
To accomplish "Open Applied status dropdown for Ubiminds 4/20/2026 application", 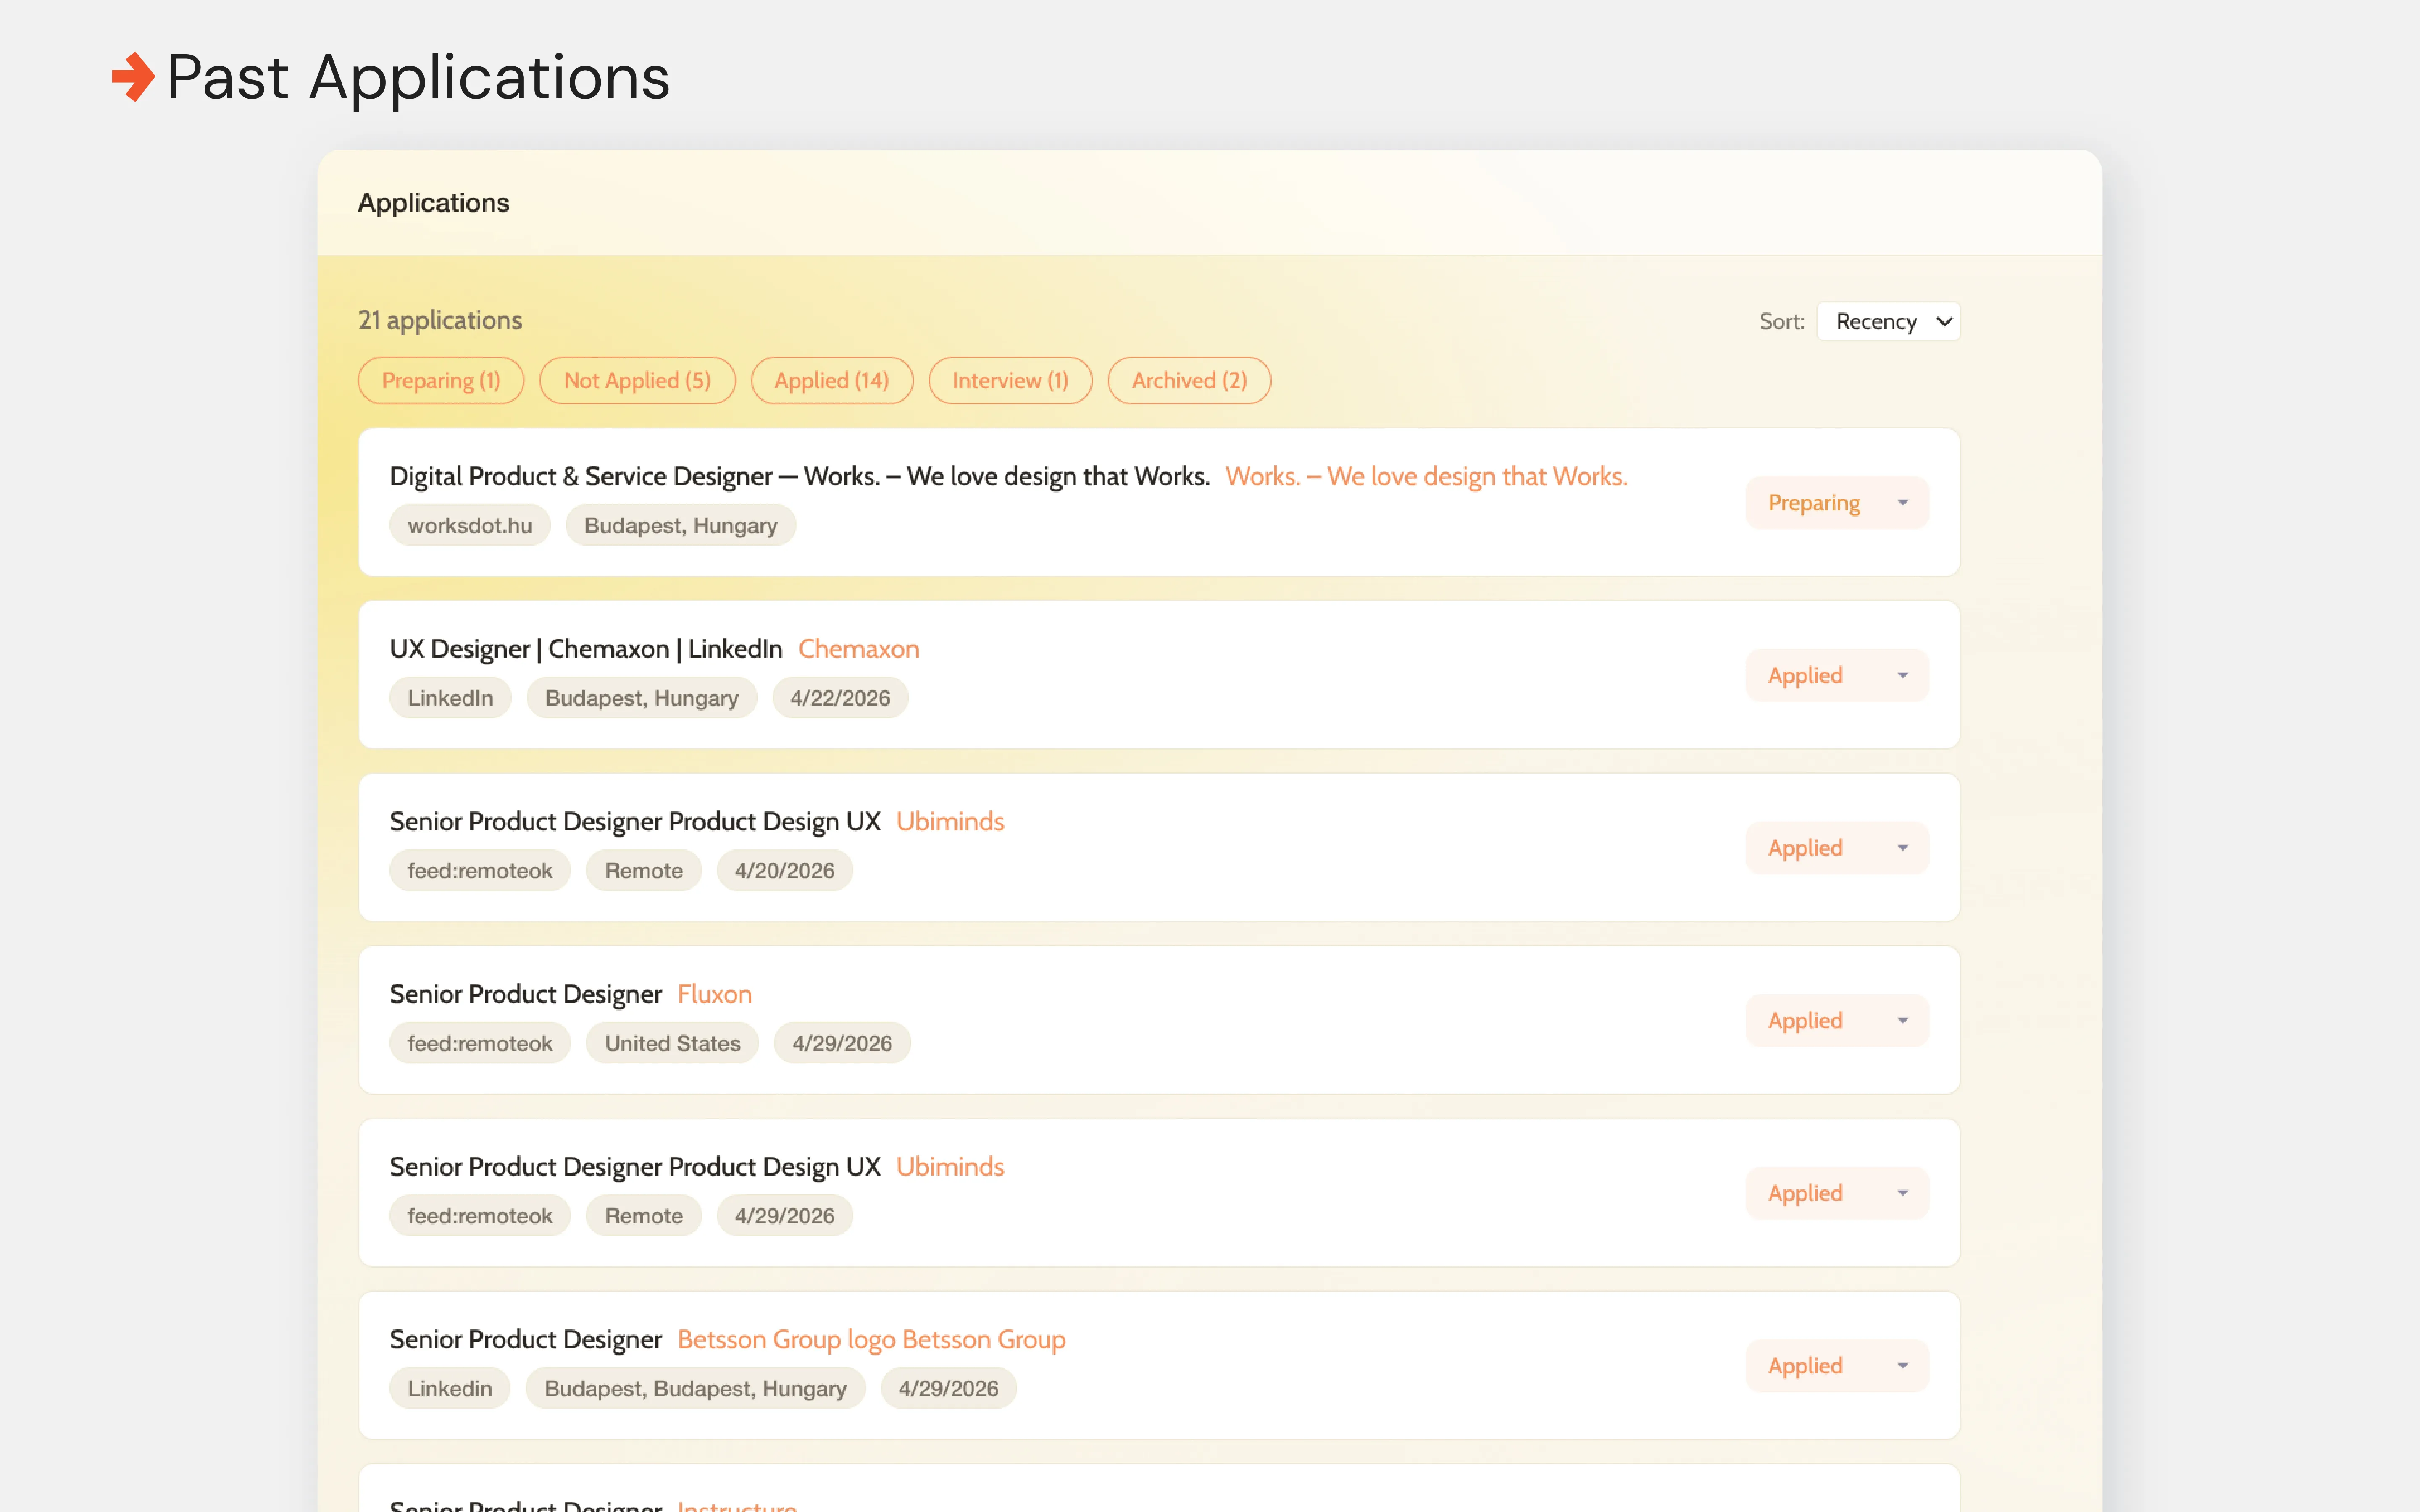I will (x=1837, y=848).
